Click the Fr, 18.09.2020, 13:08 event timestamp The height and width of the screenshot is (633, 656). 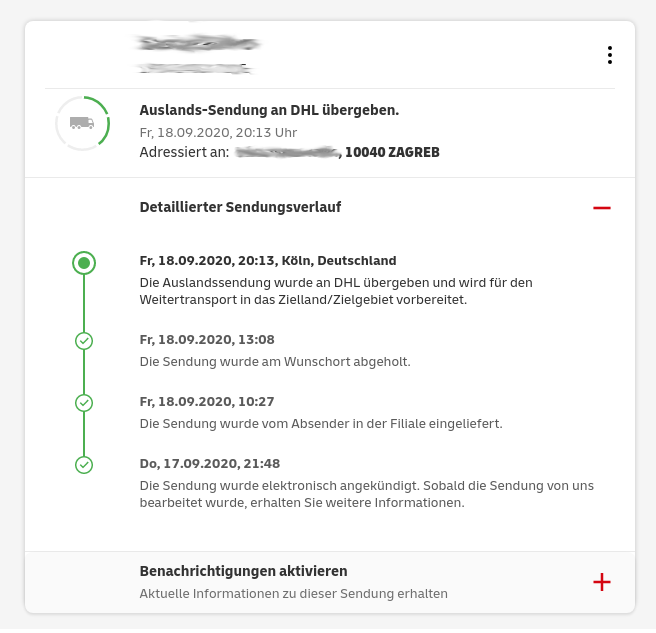point(207,339)
